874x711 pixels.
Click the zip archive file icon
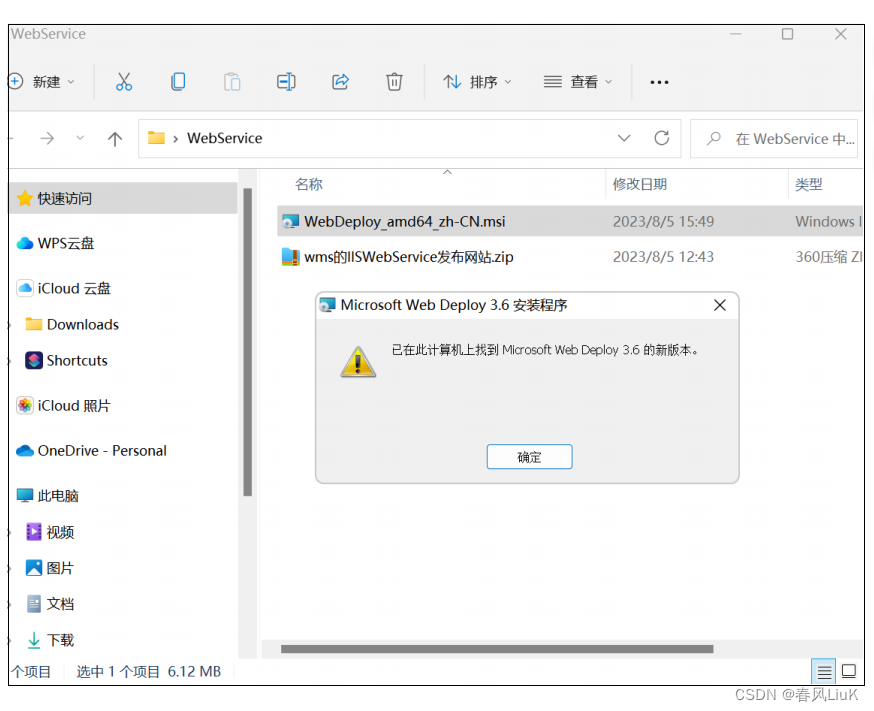[x=290, y=257]
